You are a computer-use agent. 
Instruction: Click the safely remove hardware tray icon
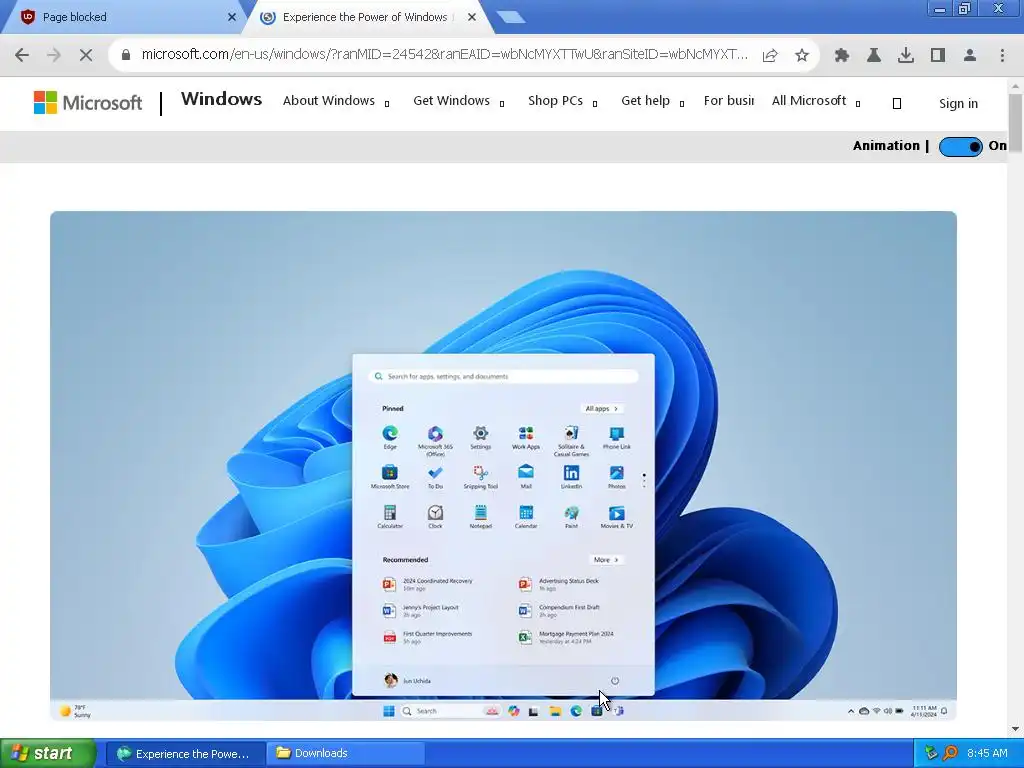[x=931, y=753]
